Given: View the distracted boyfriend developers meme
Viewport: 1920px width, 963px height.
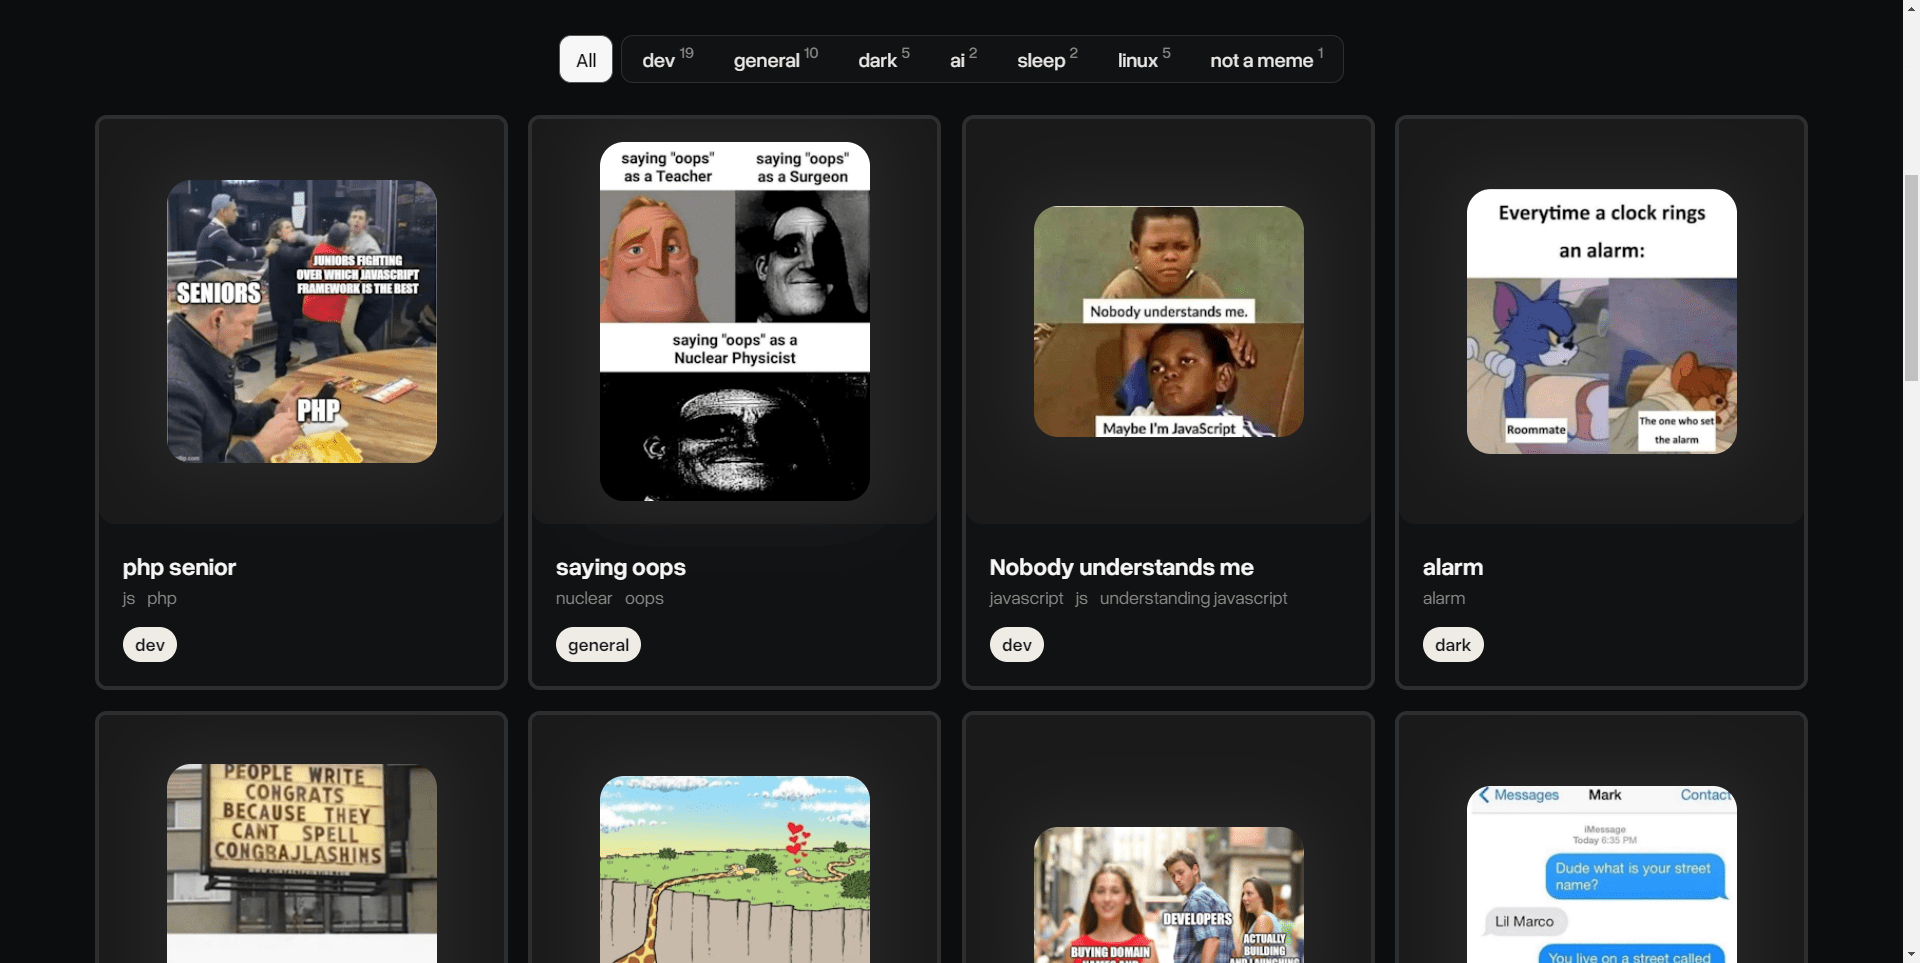Looking at the screenshot, I should tap(1168, 893).
